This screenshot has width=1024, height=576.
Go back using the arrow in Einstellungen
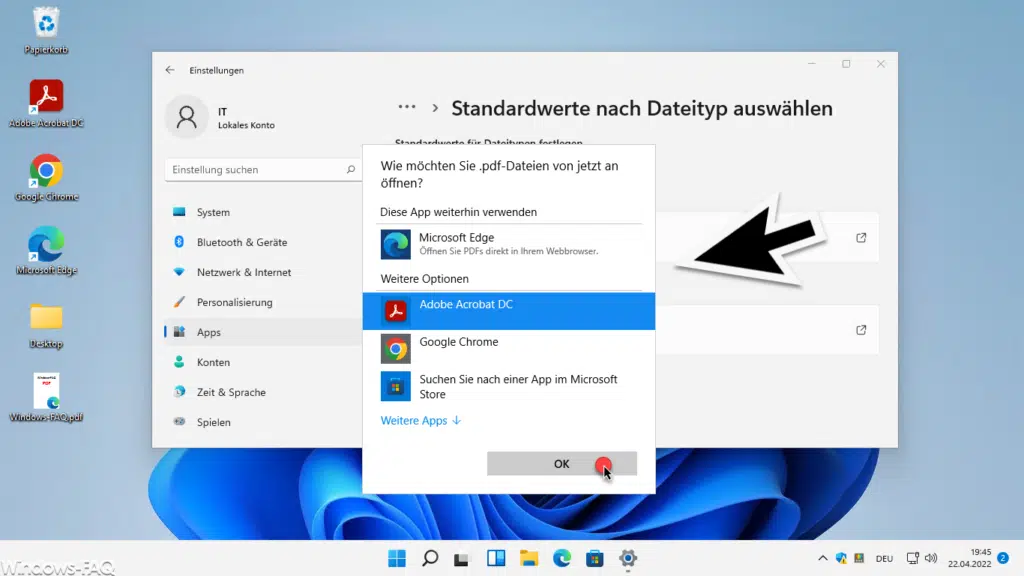point(171,70)
